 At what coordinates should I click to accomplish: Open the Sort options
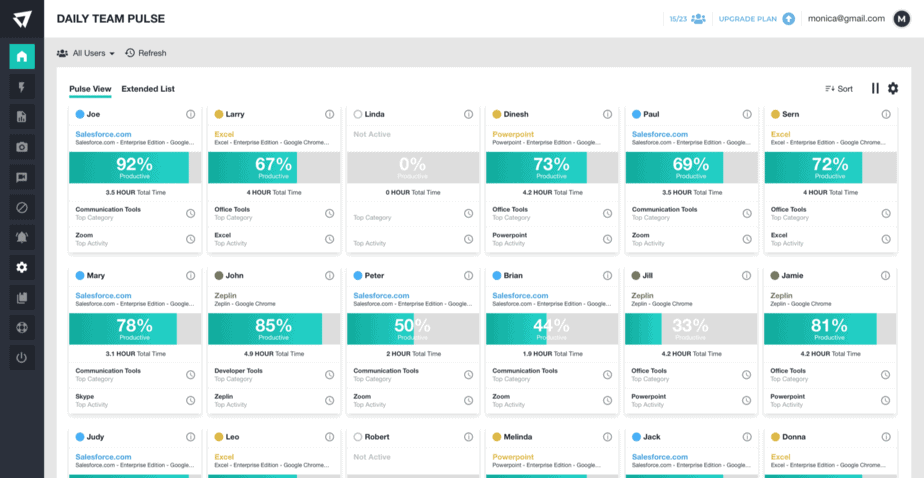pos(839,89)
